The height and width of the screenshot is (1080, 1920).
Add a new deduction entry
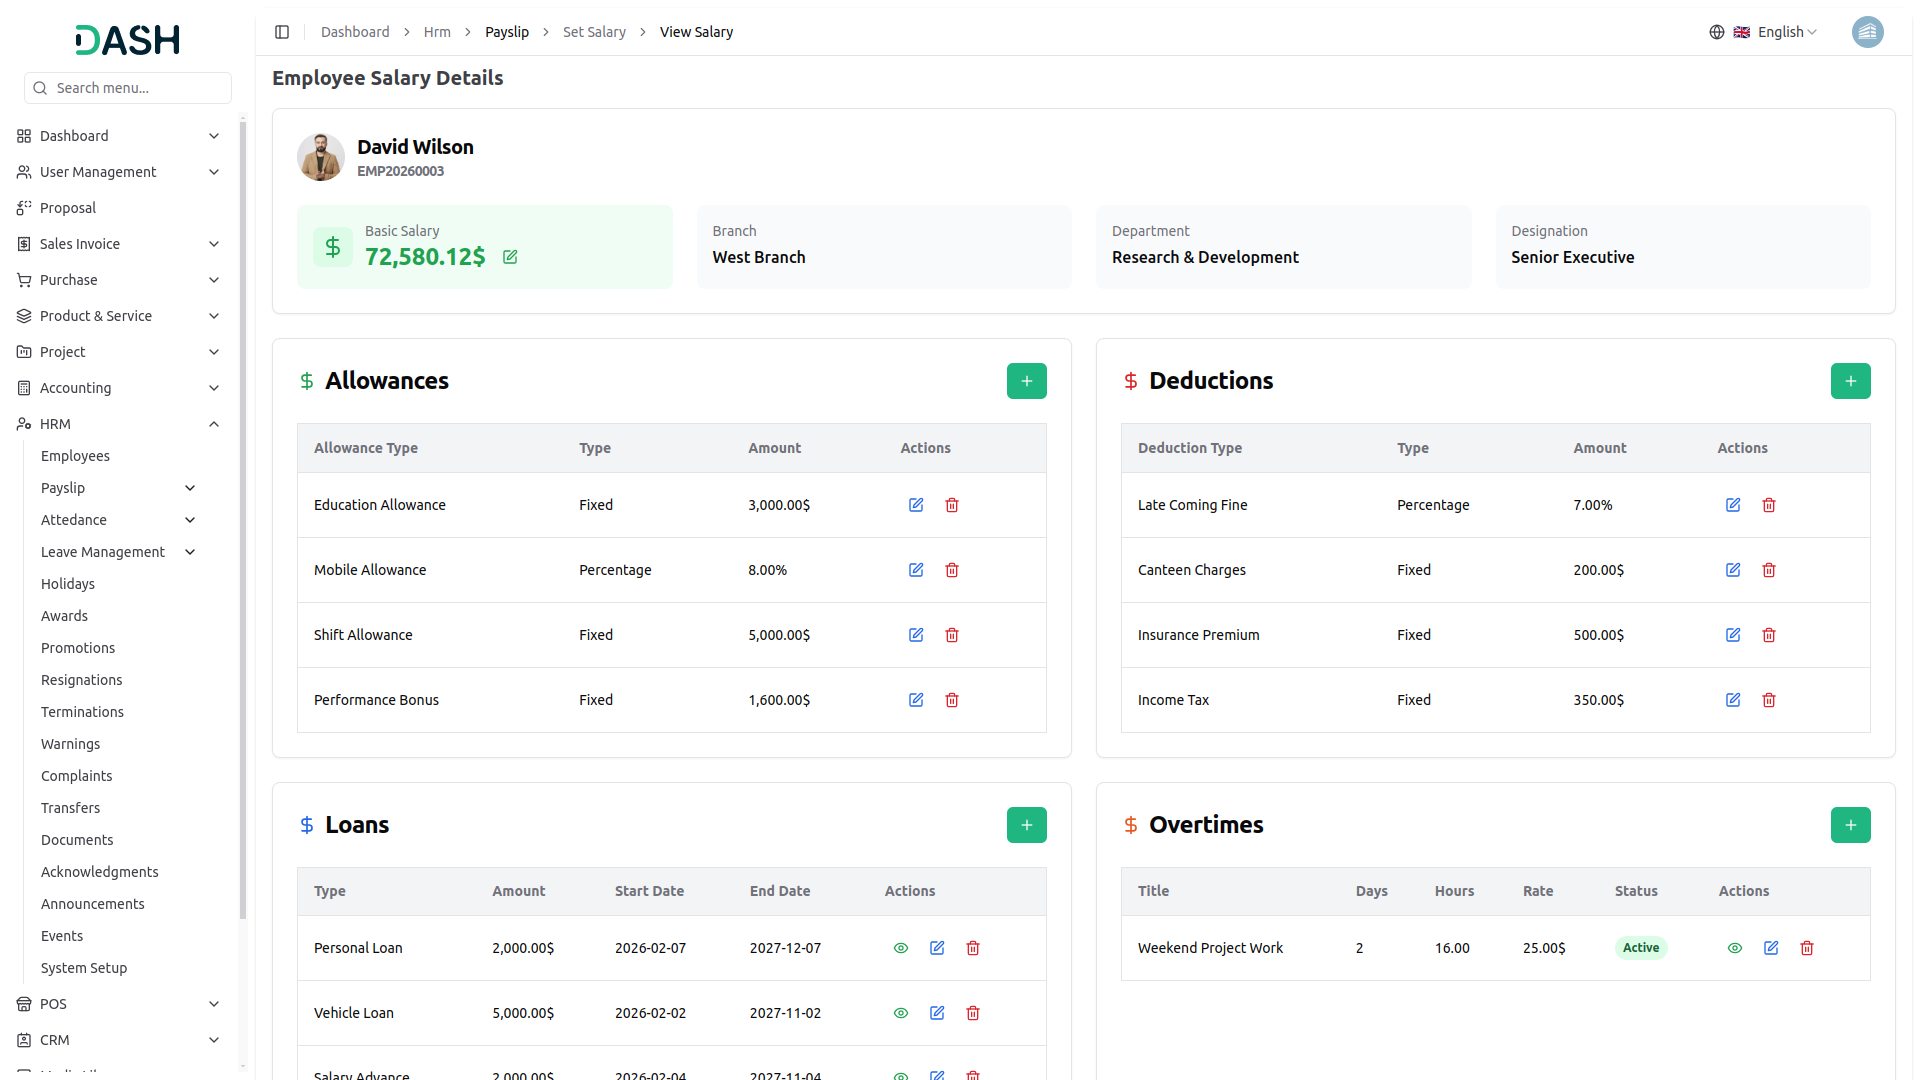[x=1850, y=381]
